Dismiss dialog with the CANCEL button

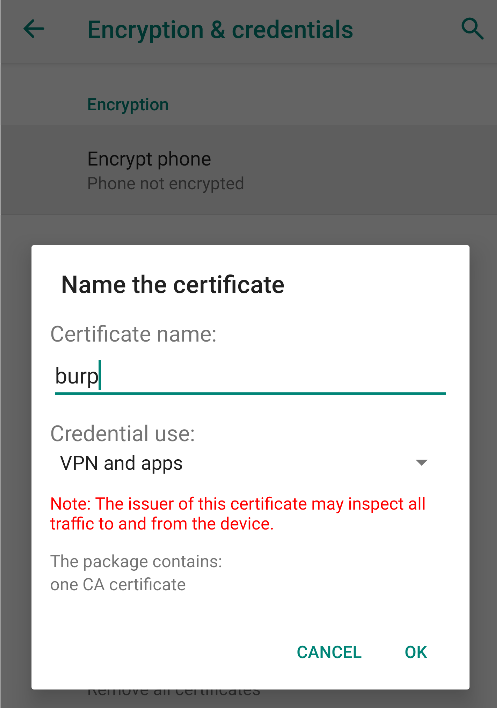point(329,652)
